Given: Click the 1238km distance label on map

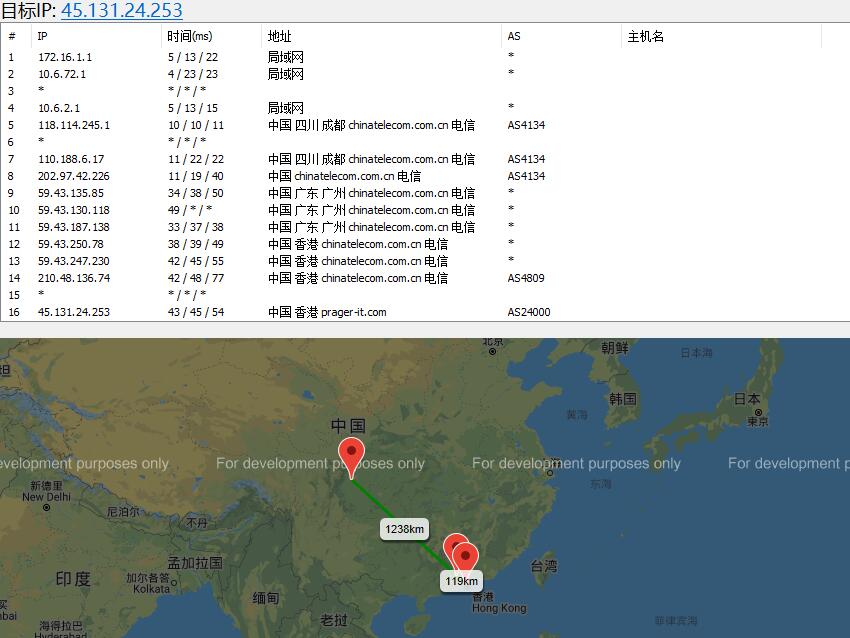Looking at the screenshot, I should click(404, 529).
